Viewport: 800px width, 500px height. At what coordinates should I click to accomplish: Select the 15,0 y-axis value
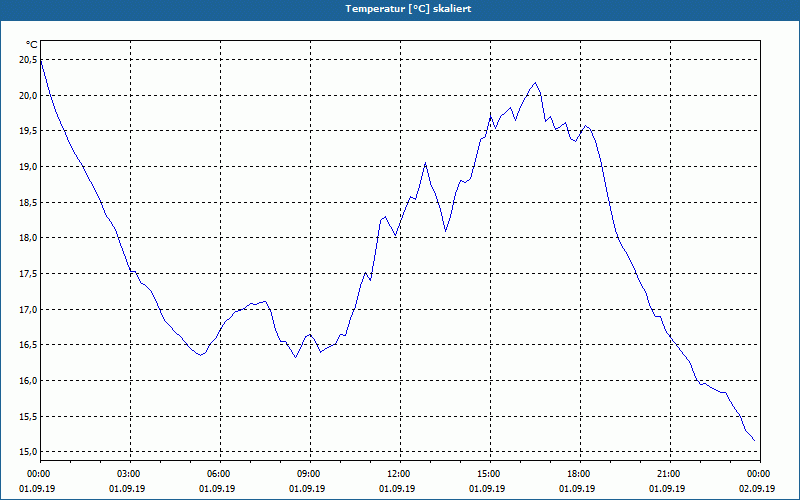[x=28, y=452]
